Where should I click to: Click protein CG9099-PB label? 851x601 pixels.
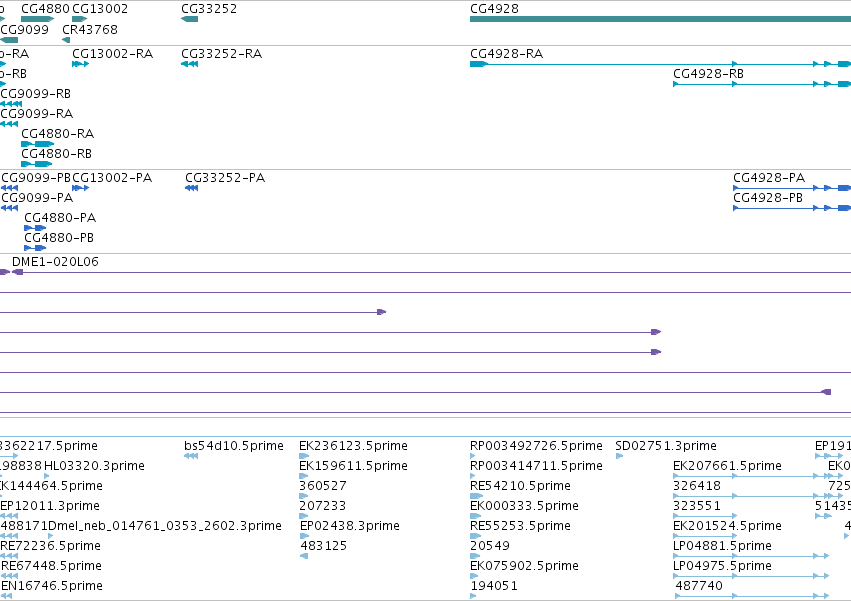[36, 178]
